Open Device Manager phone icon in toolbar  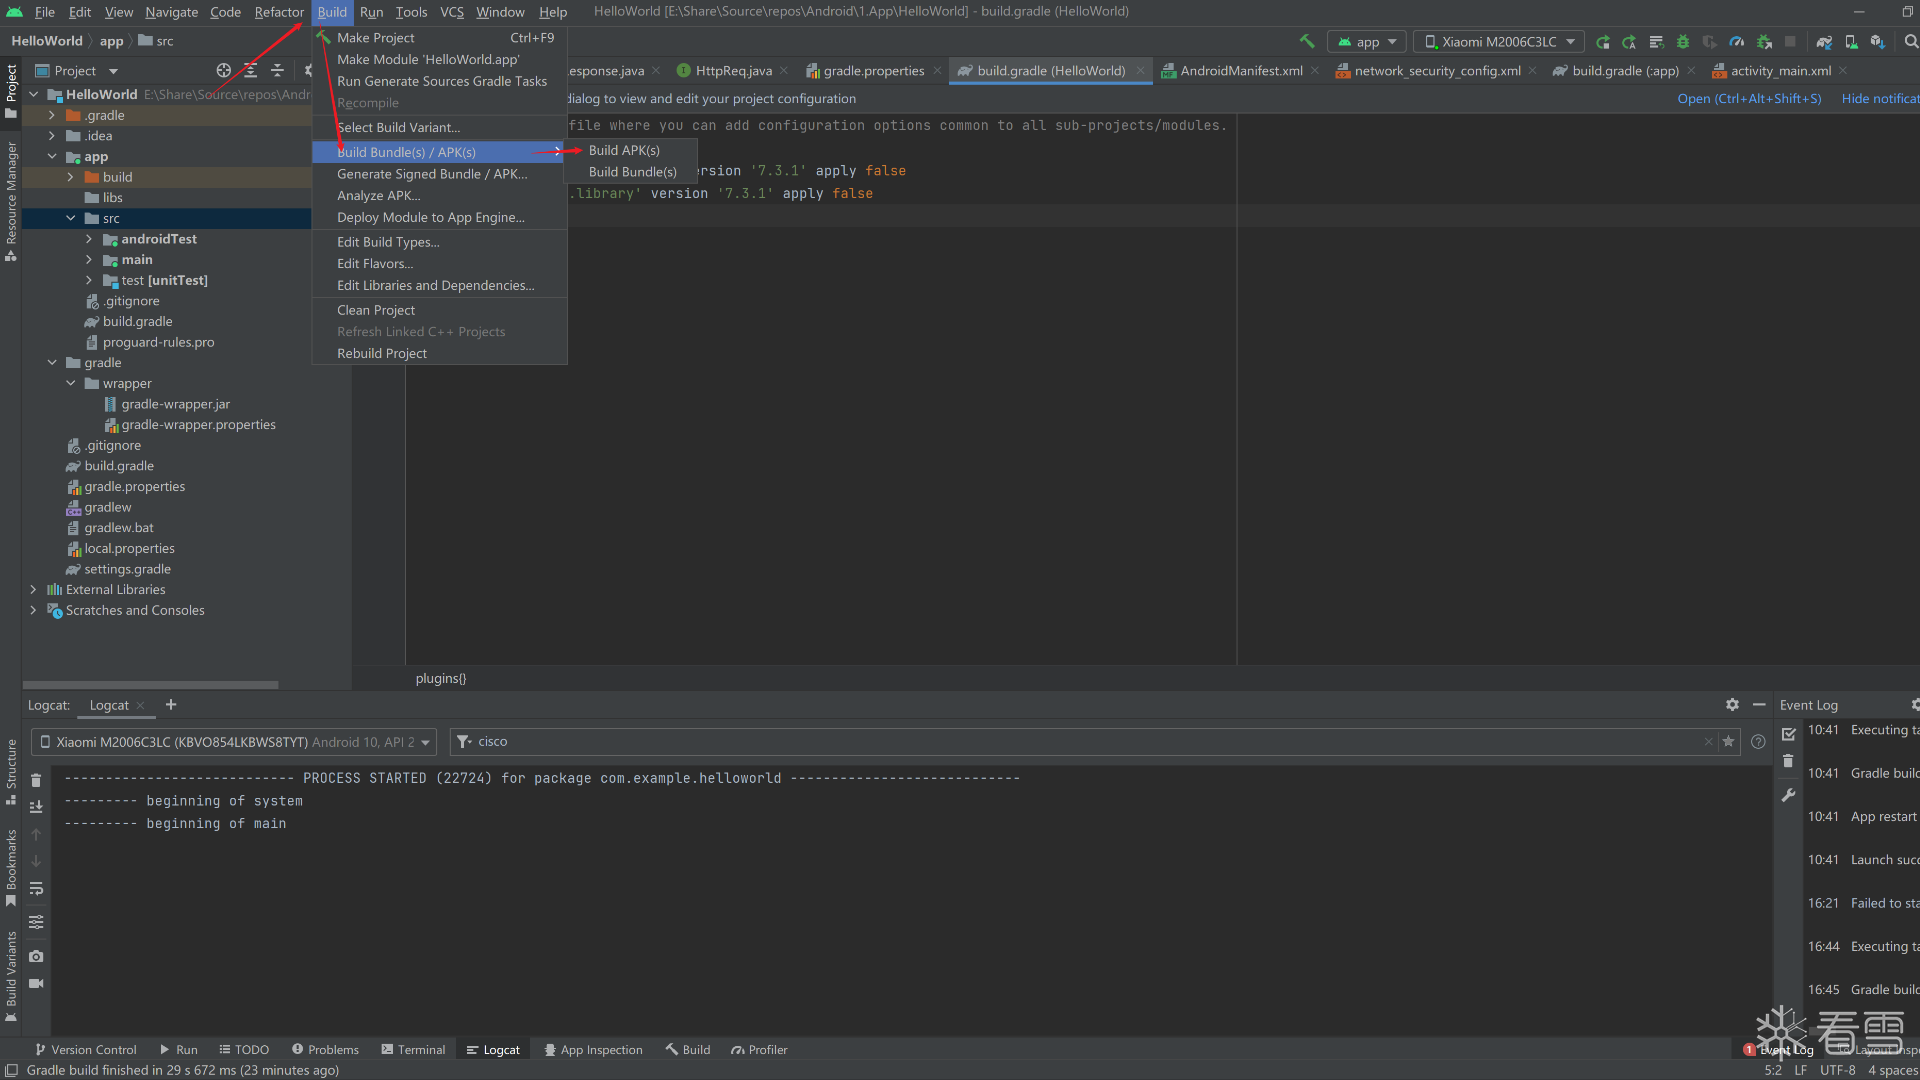(1851, 42)
